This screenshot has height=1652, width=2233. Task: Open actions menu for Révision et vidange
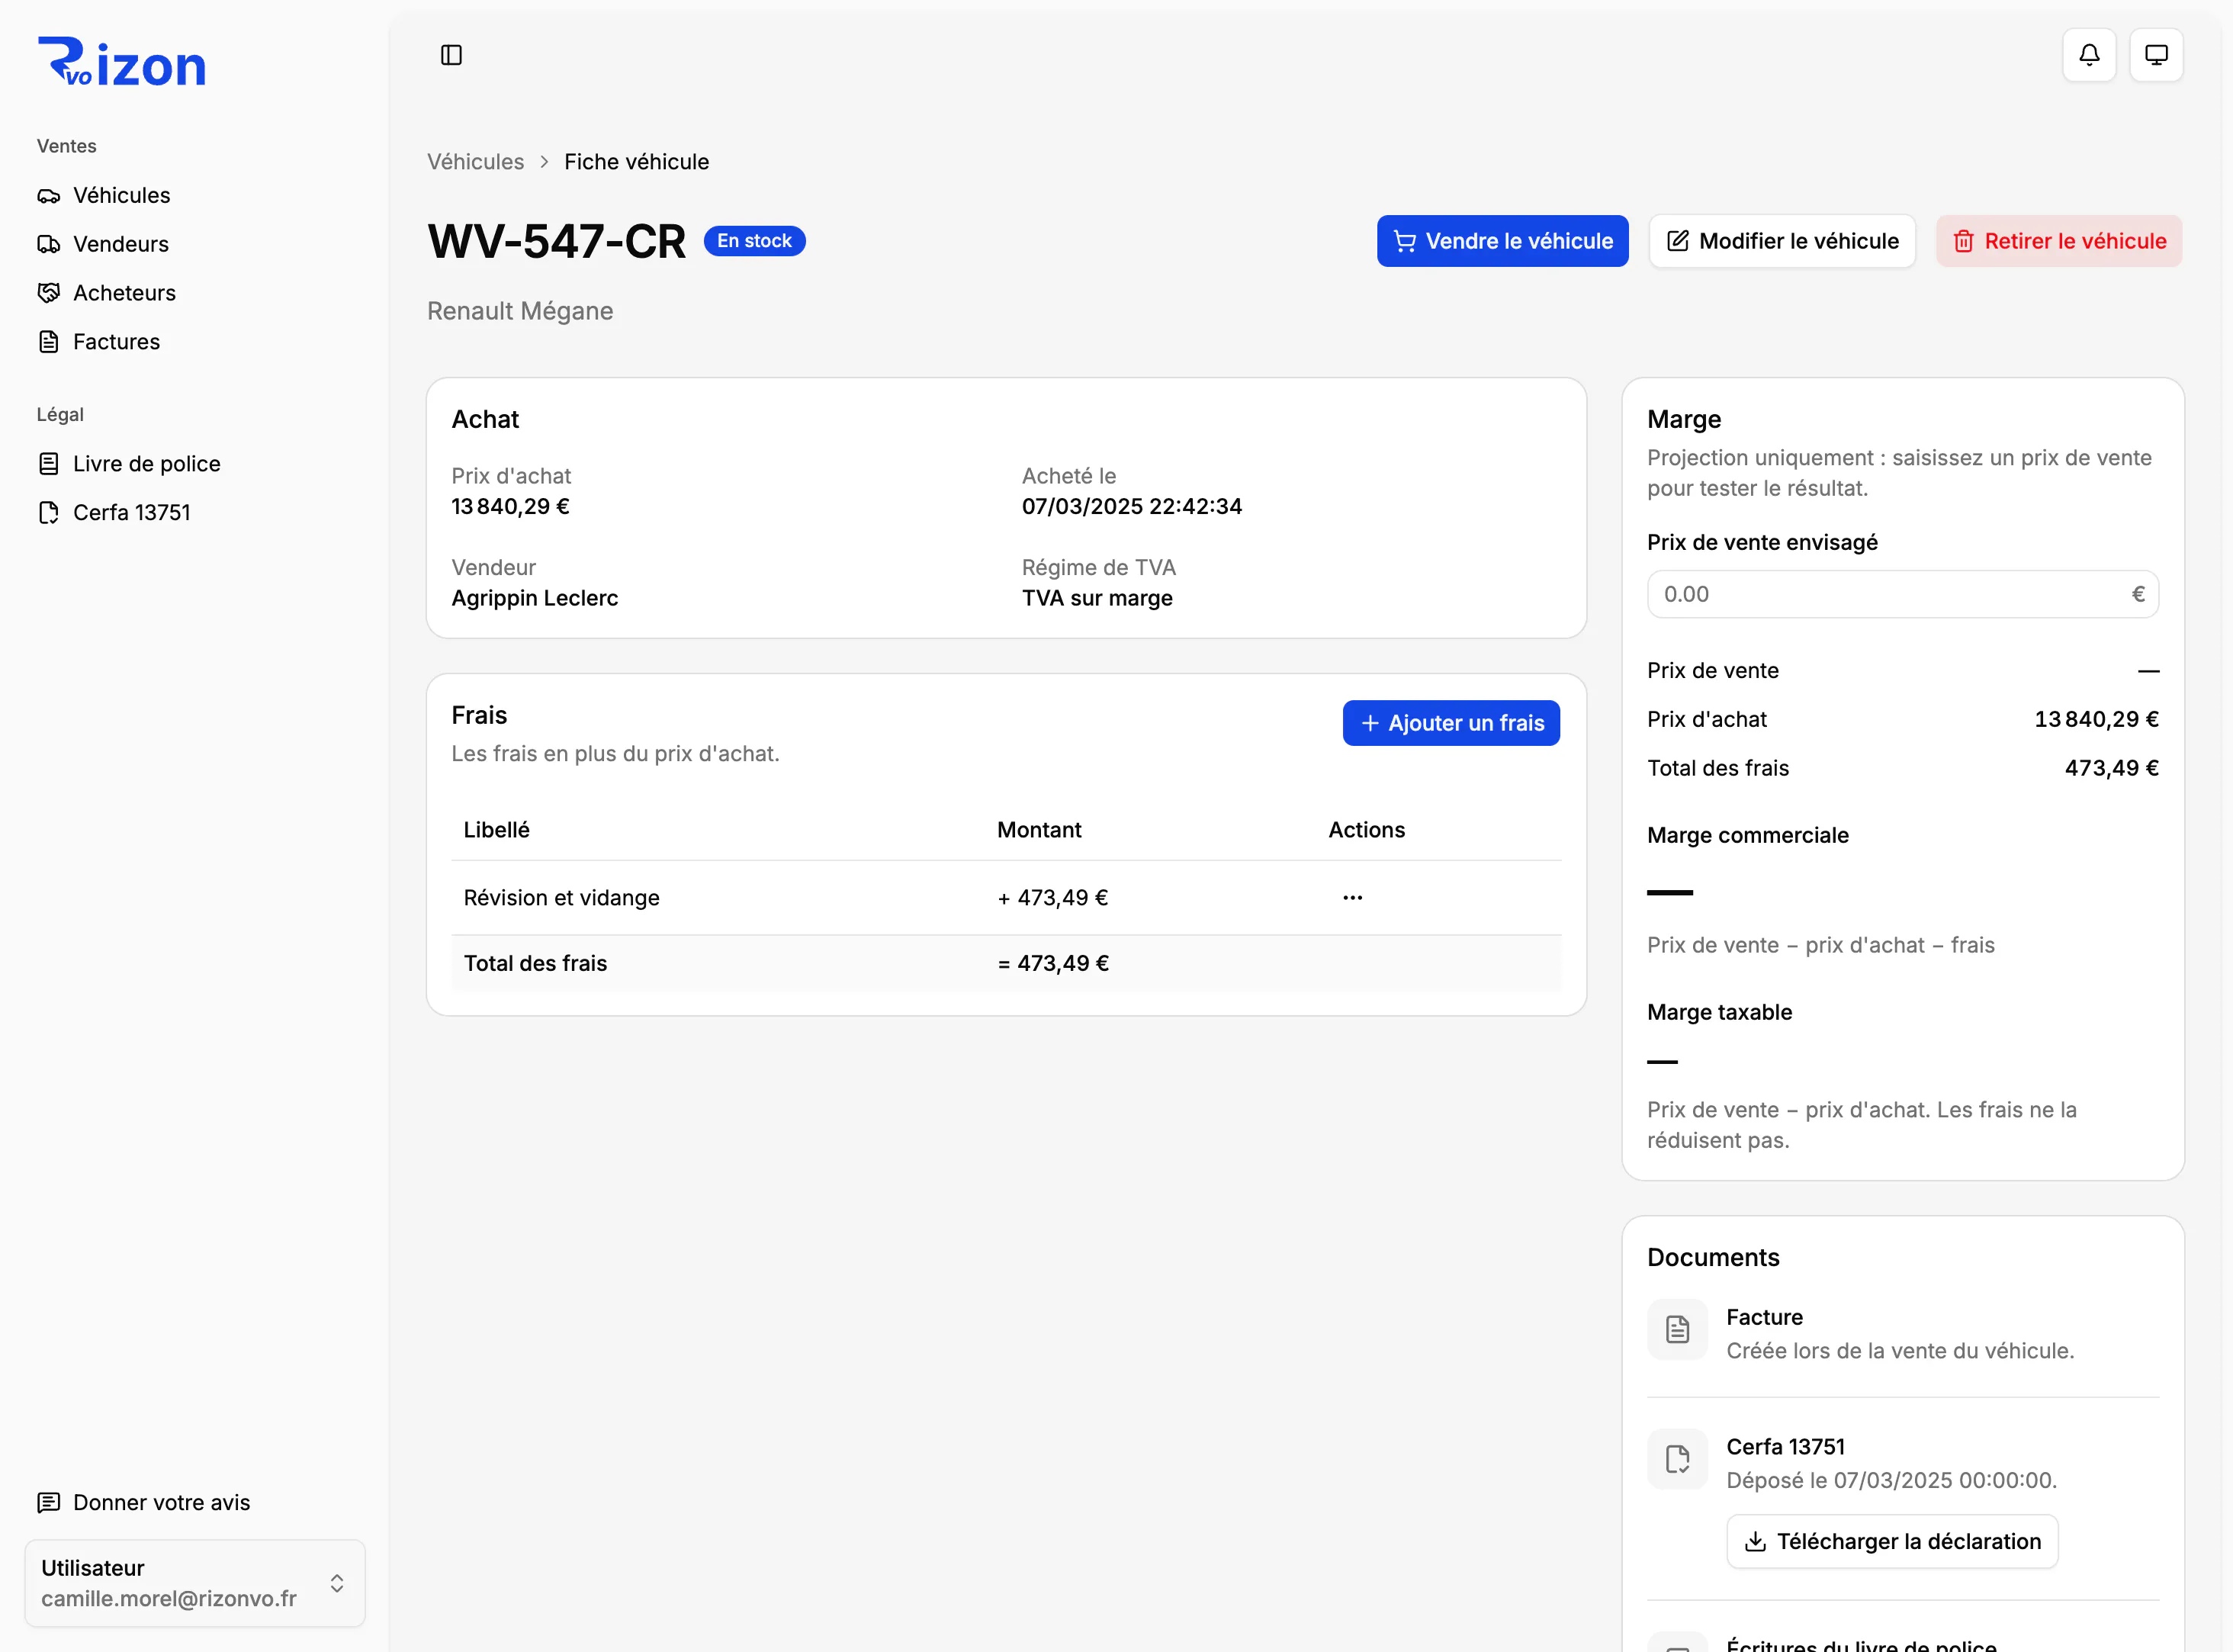1352,898
